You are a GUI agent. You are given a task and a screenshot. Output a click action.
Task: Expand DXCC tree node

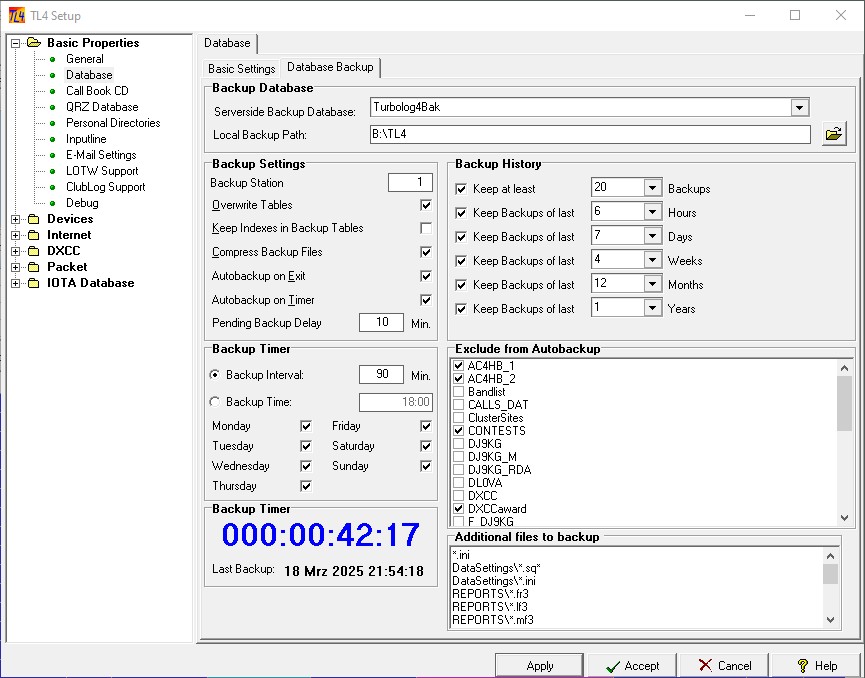coord(15,251)
